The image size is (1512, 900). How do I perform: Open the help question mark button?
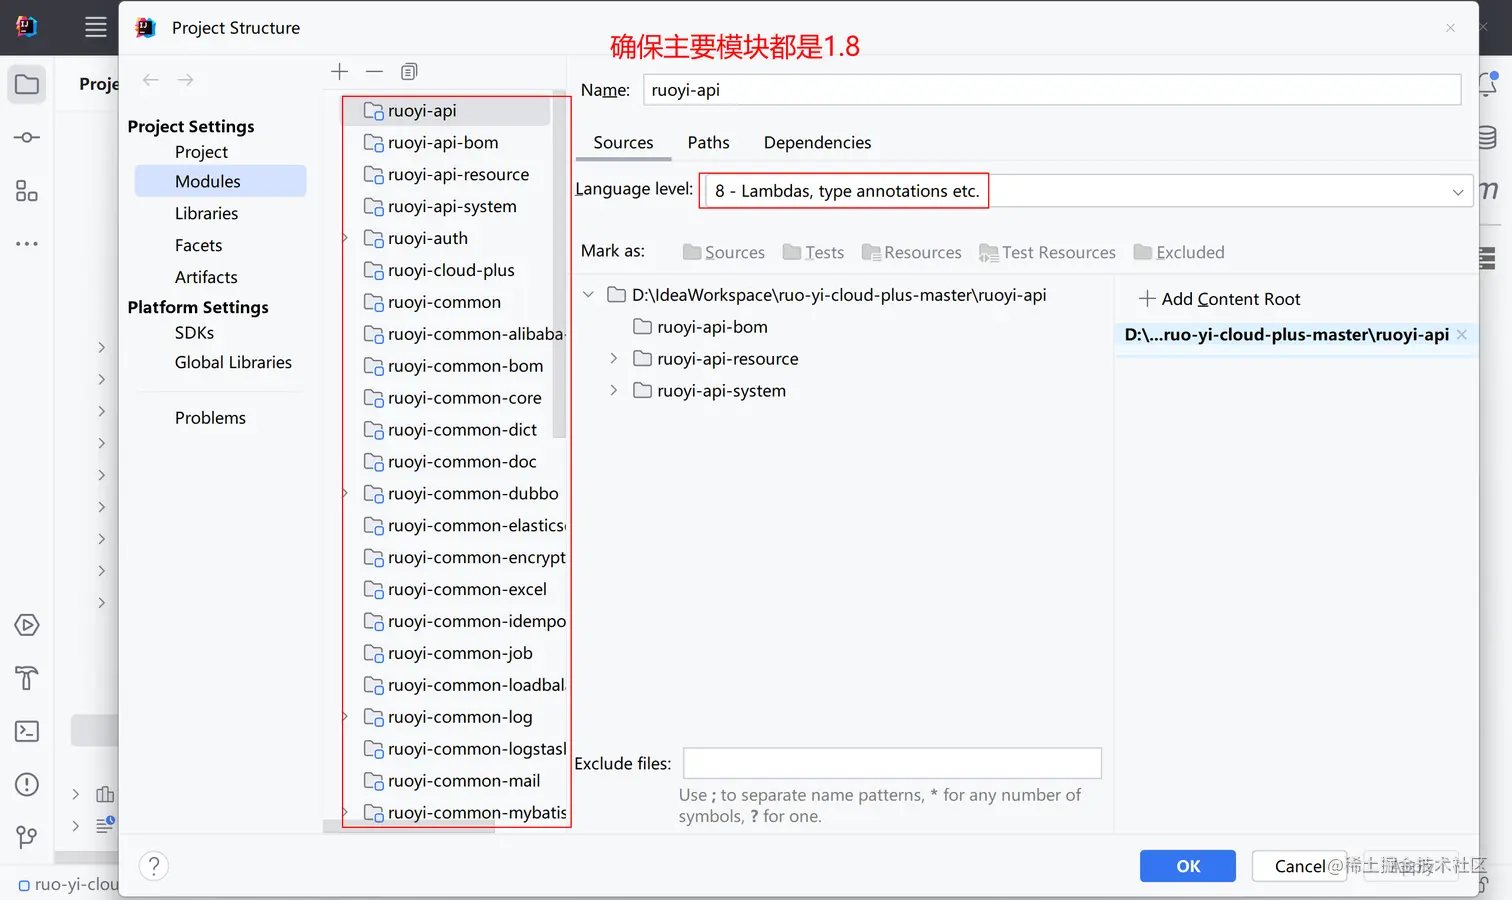pyautogui.click(x=153, y=866)
